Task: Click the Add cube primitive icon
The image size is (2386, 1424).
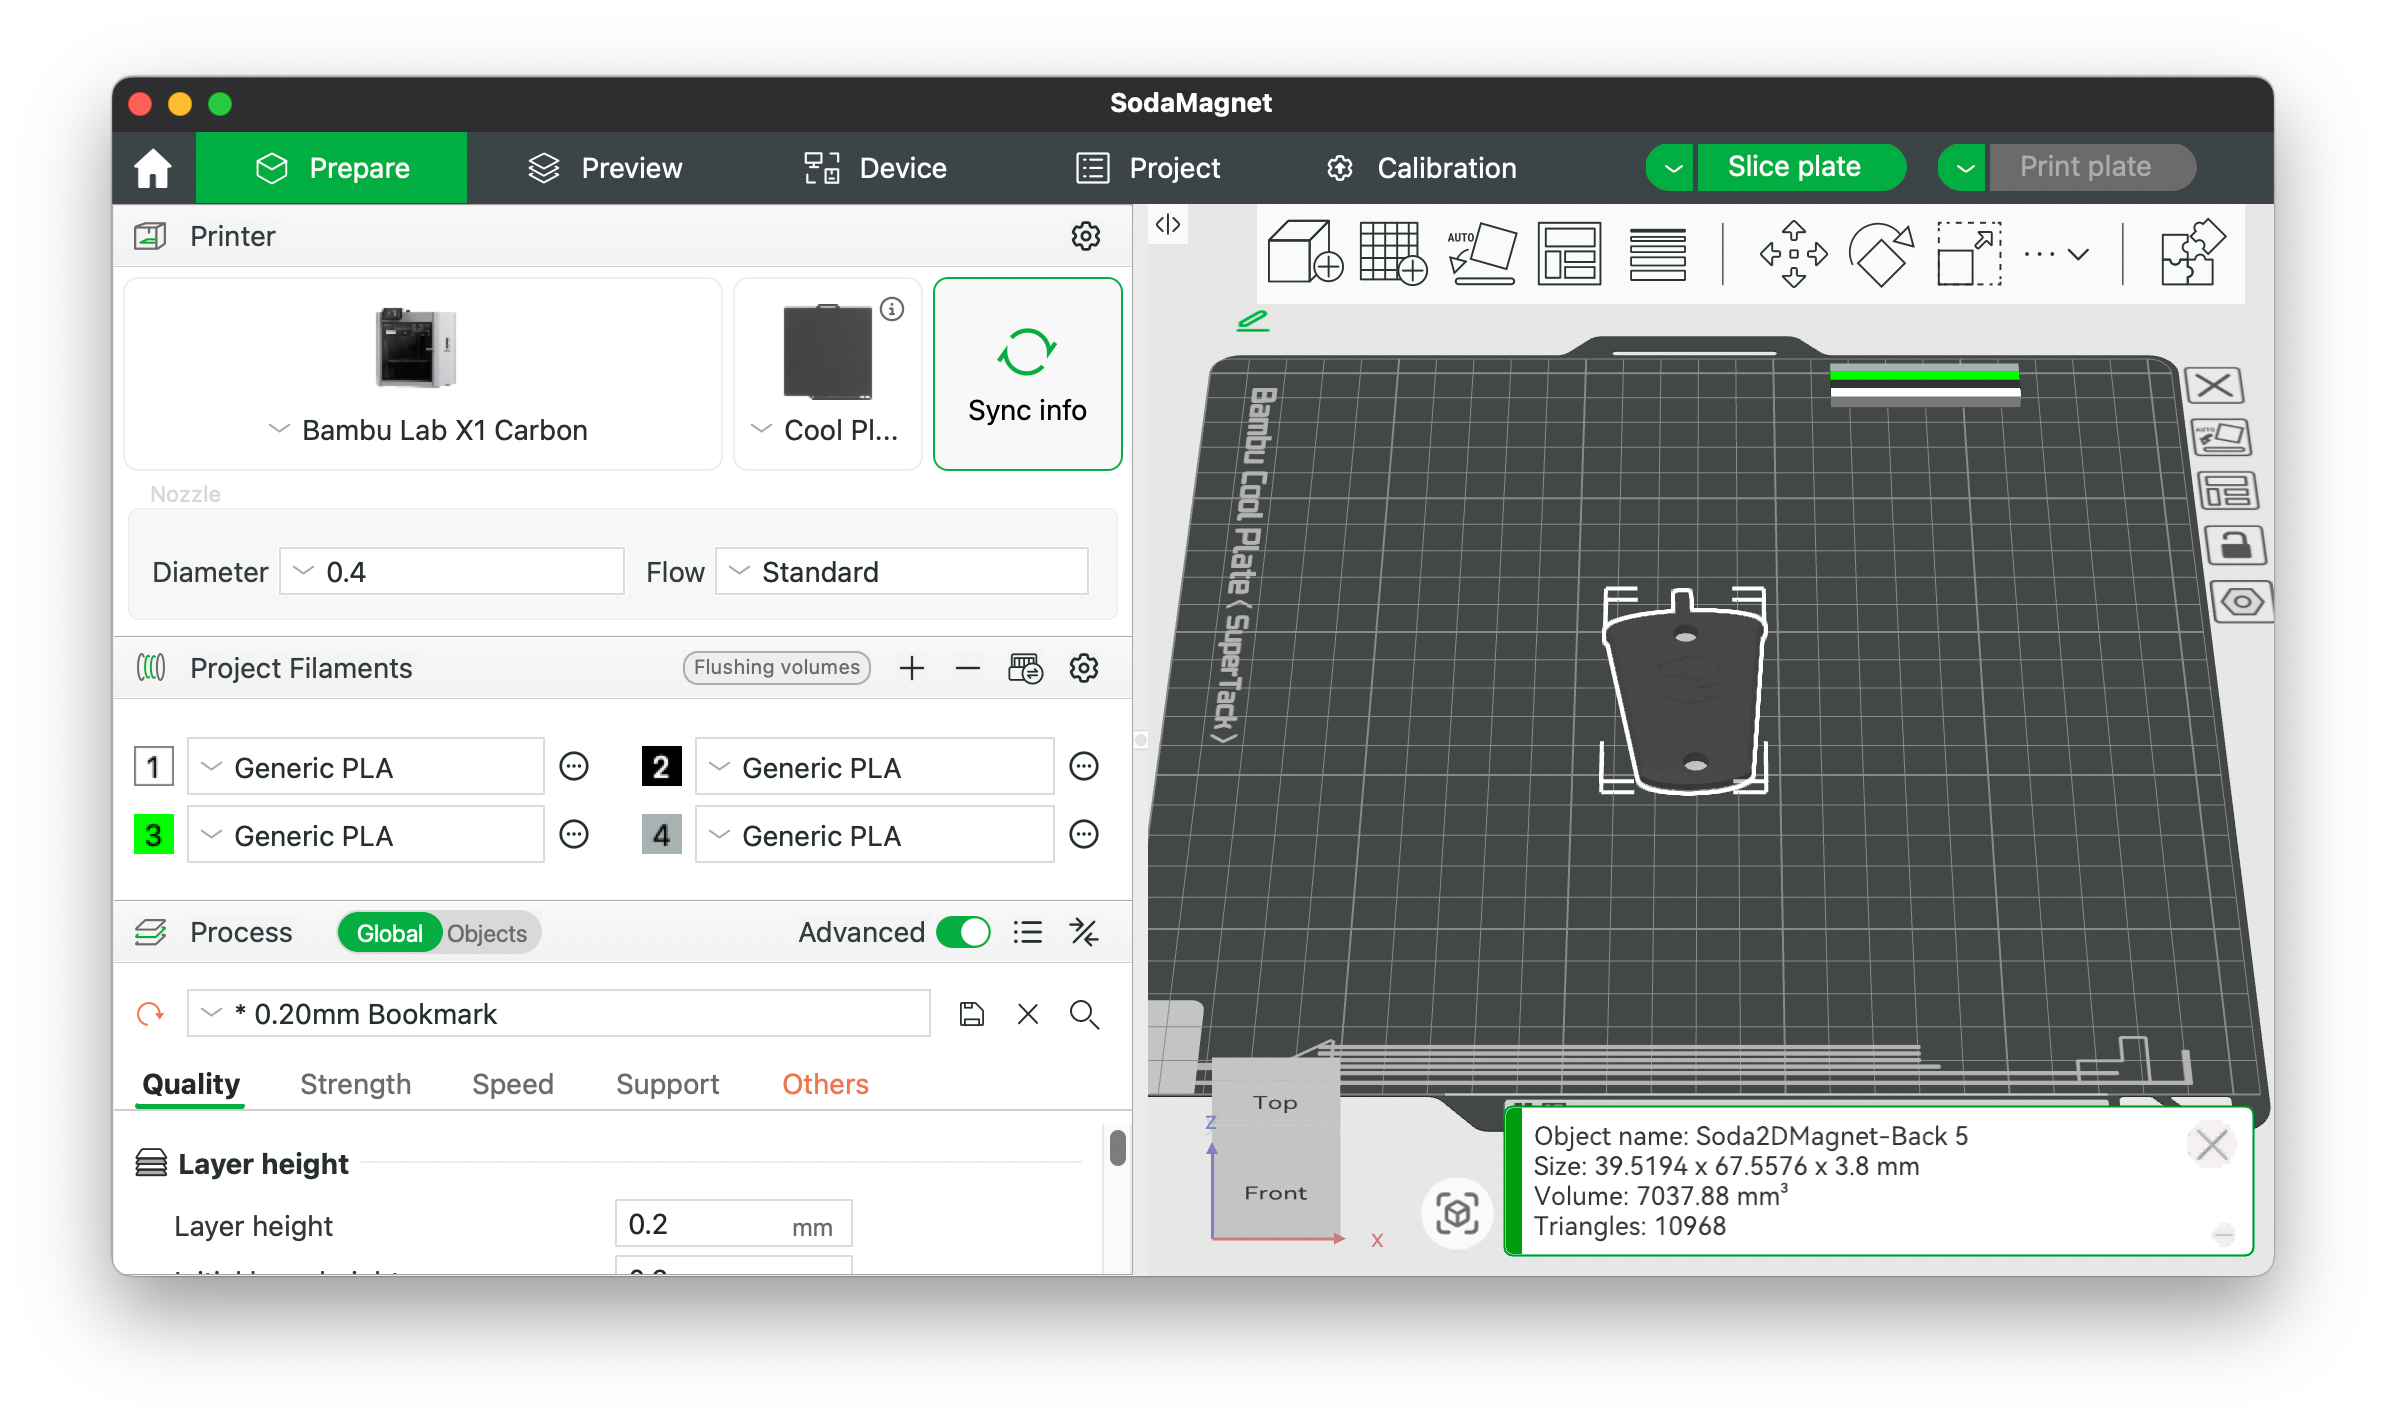Action: (x=1304, y=253)
